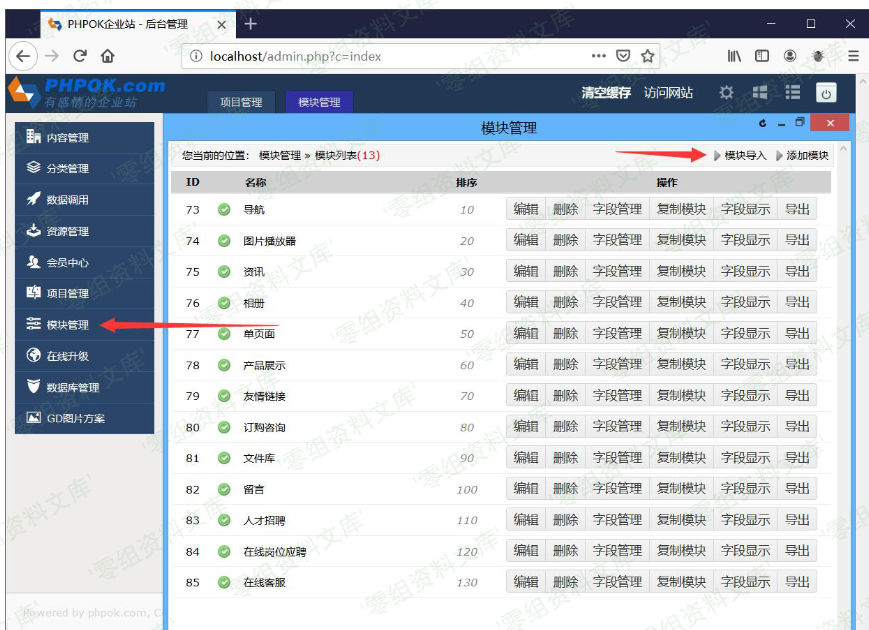Click the list view icon in header
The width and height of the screenshot is (869, 630).
pos(792,92)
